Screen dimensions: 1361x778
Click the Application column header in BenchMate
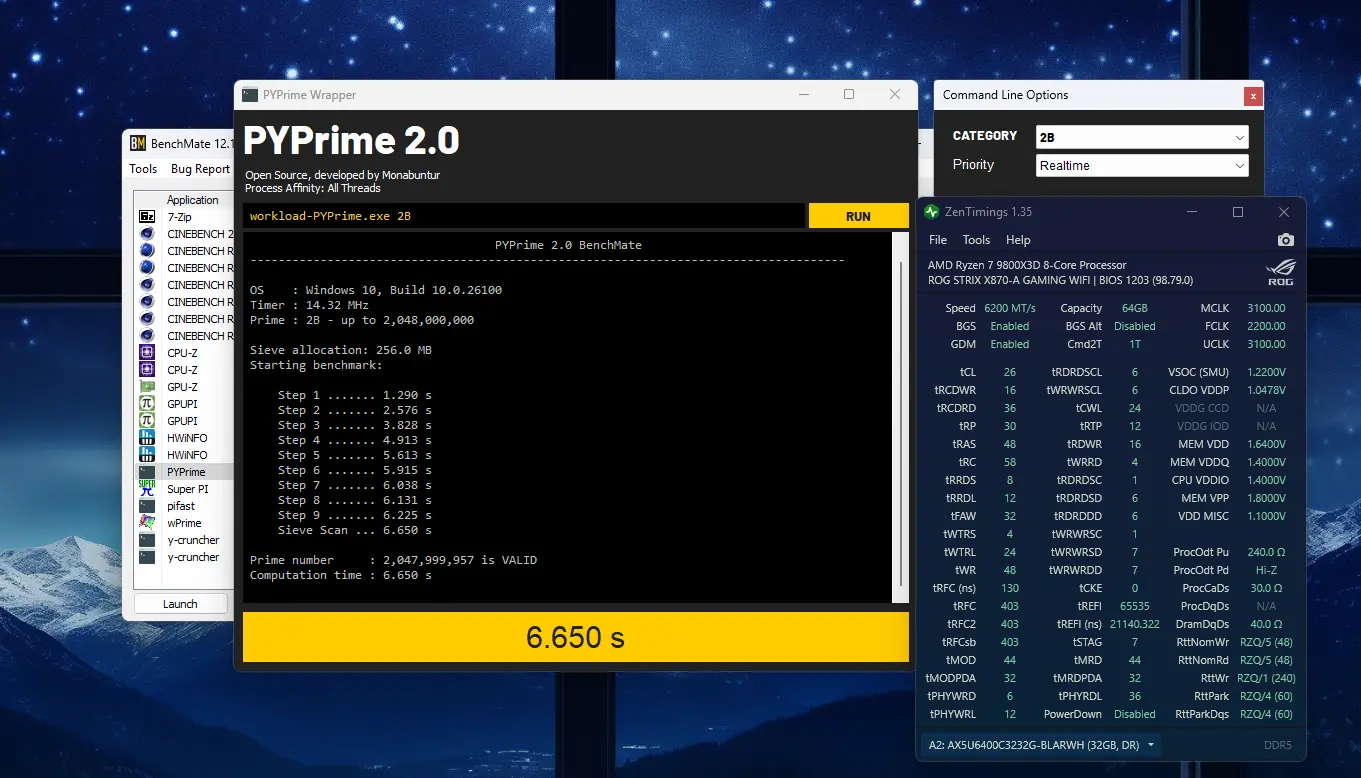click(192, 200)
